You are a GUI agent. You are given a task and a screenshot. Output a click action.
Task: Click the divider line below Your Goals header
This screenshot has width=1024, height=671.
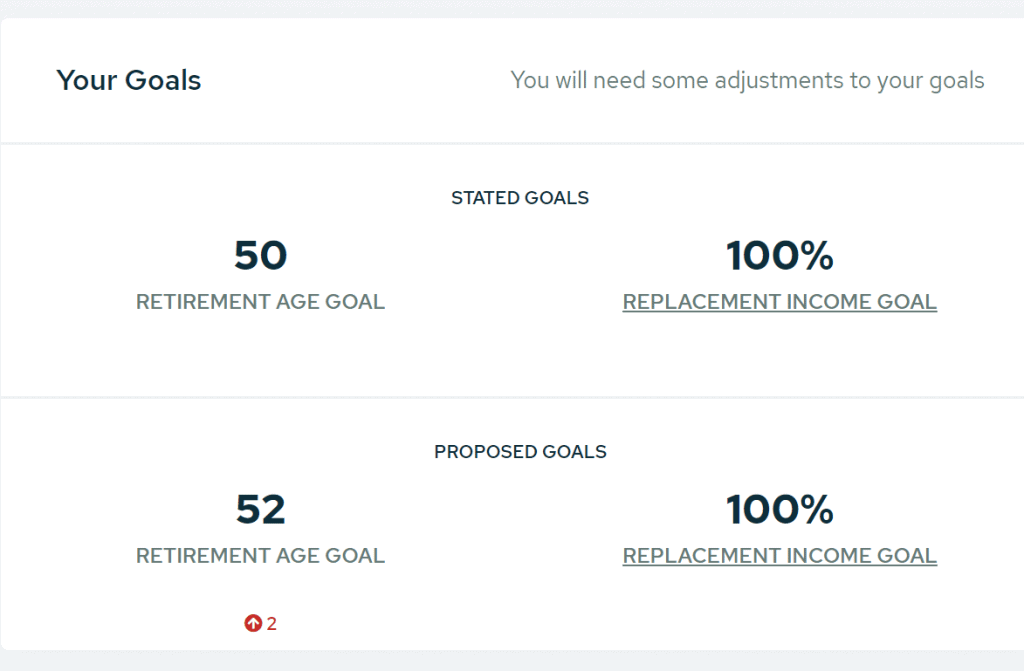point(512,143)
